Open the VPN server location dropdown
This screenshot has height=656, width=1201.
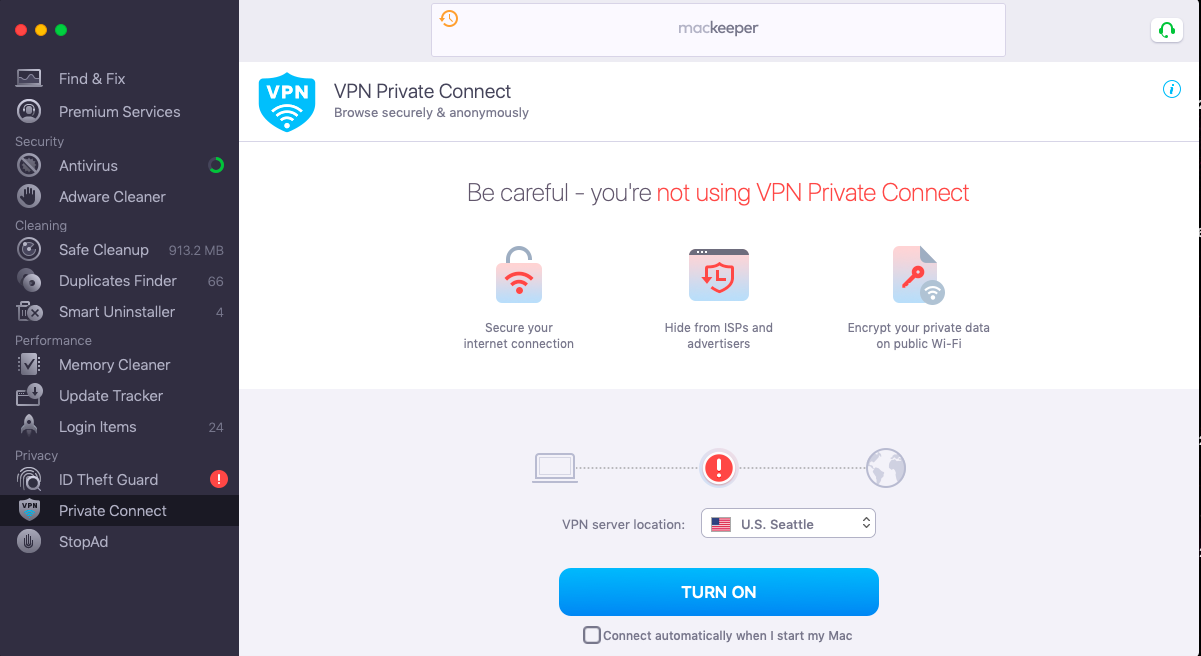click(788, 523)
